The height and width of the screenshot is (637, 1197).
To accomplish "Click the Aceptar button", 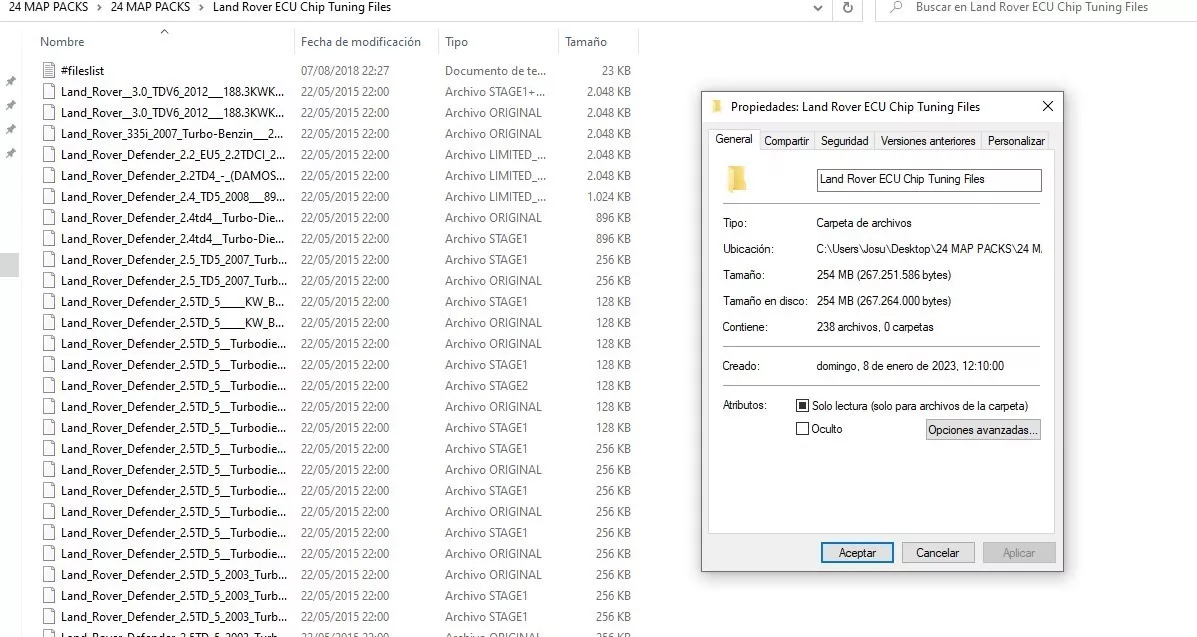I will click(x=857, y=552).
